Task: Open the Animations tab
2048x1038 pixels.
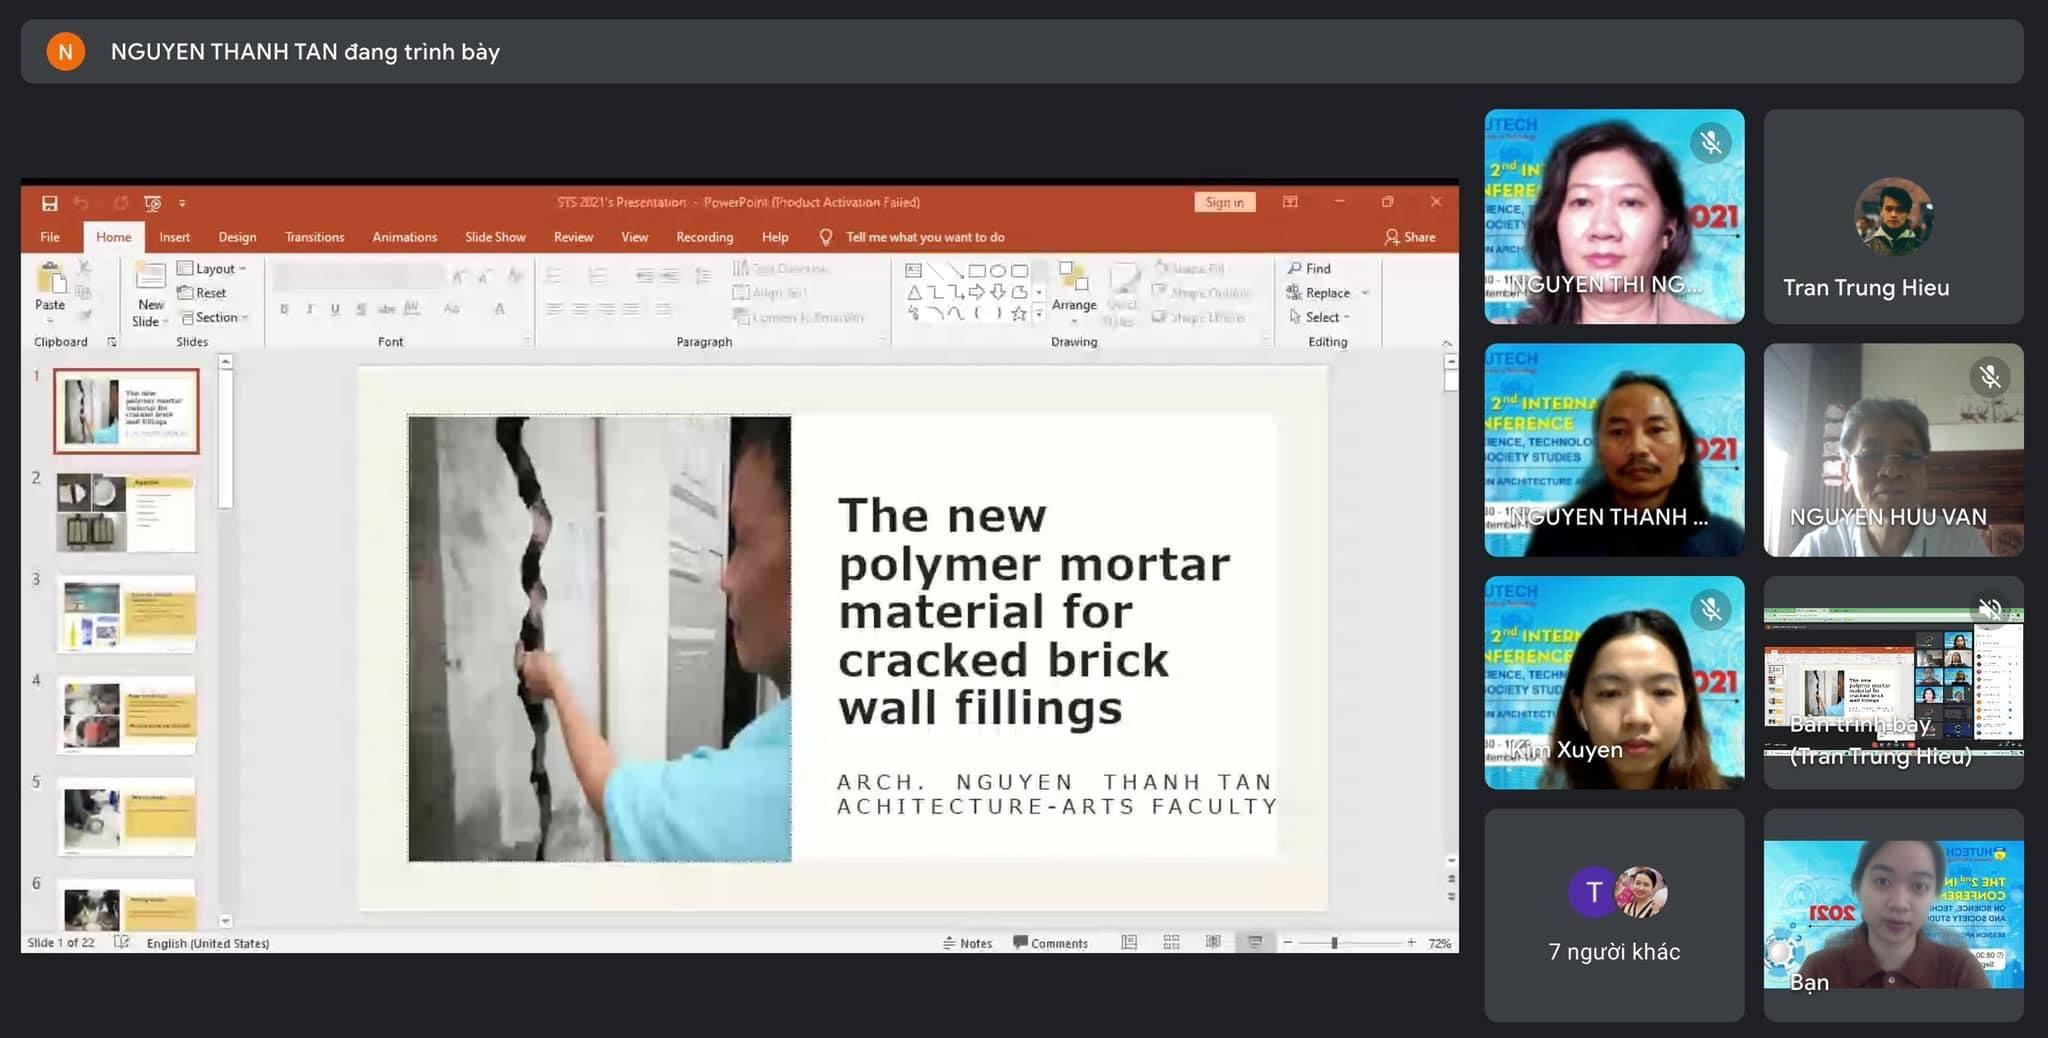Action: coord(404,237)
